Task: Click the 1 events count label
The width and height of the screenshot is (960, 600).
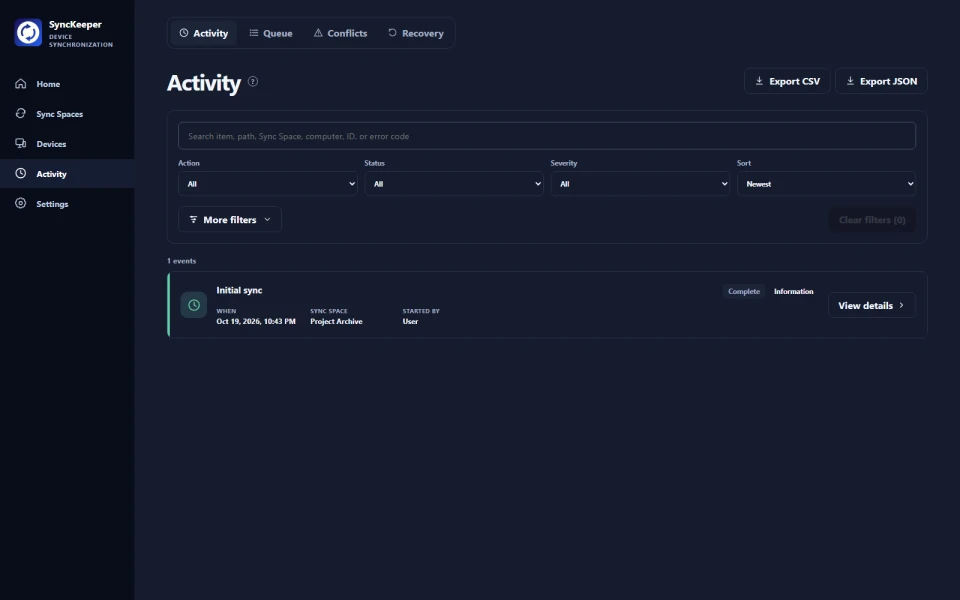Action: click(181, 261)
